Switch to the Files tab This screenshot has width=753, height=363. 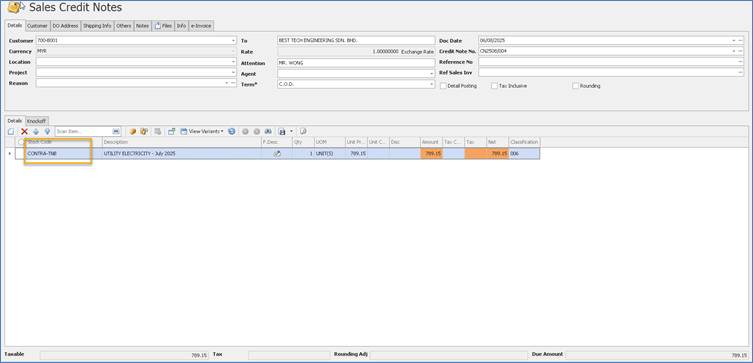coord(163,25)
